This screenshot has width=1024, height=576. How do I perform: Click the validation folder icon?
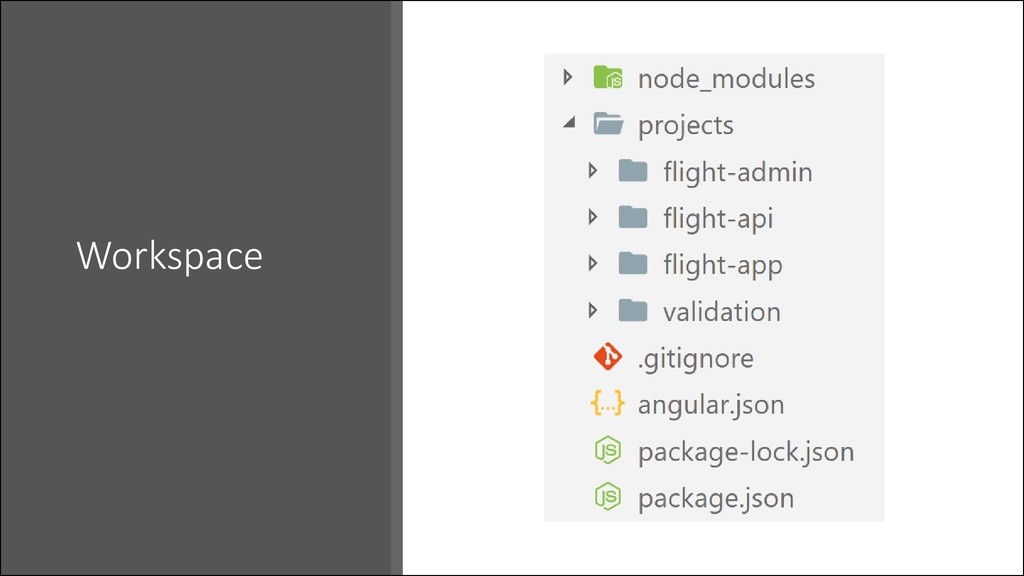tap(633, 311)
